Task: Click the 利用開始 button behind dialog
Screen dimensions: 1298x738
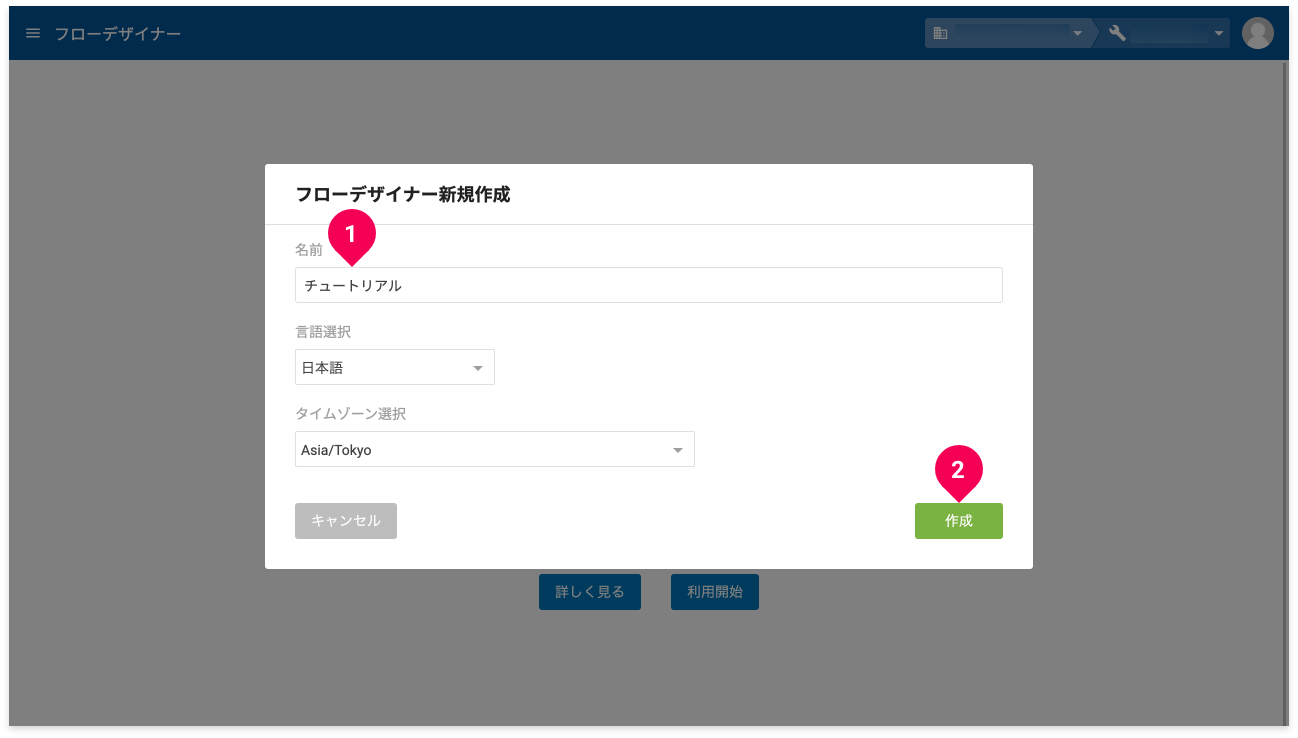Action: point(715,592)
